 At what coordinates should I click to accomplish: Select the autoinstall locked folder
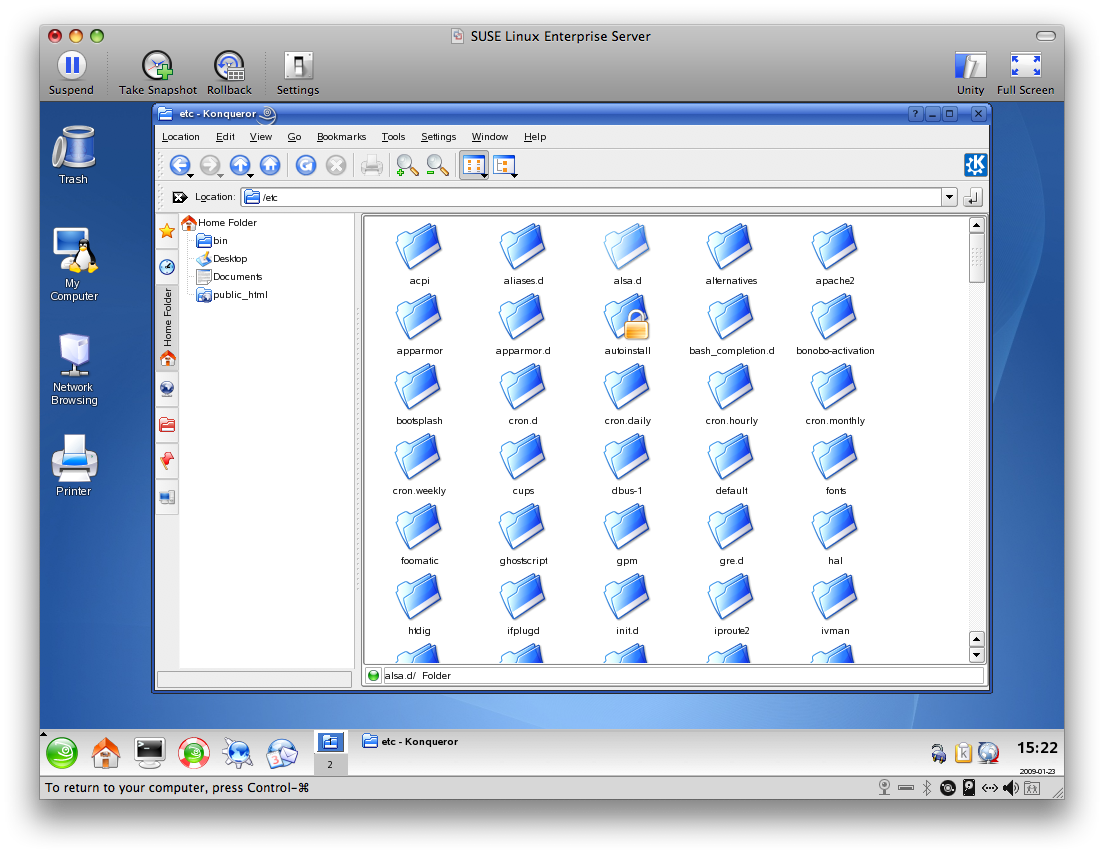[627, 325]
